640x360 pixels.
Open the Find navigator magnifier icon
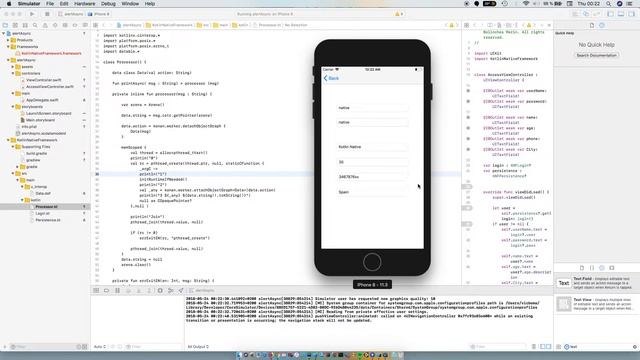coord(35,25)
